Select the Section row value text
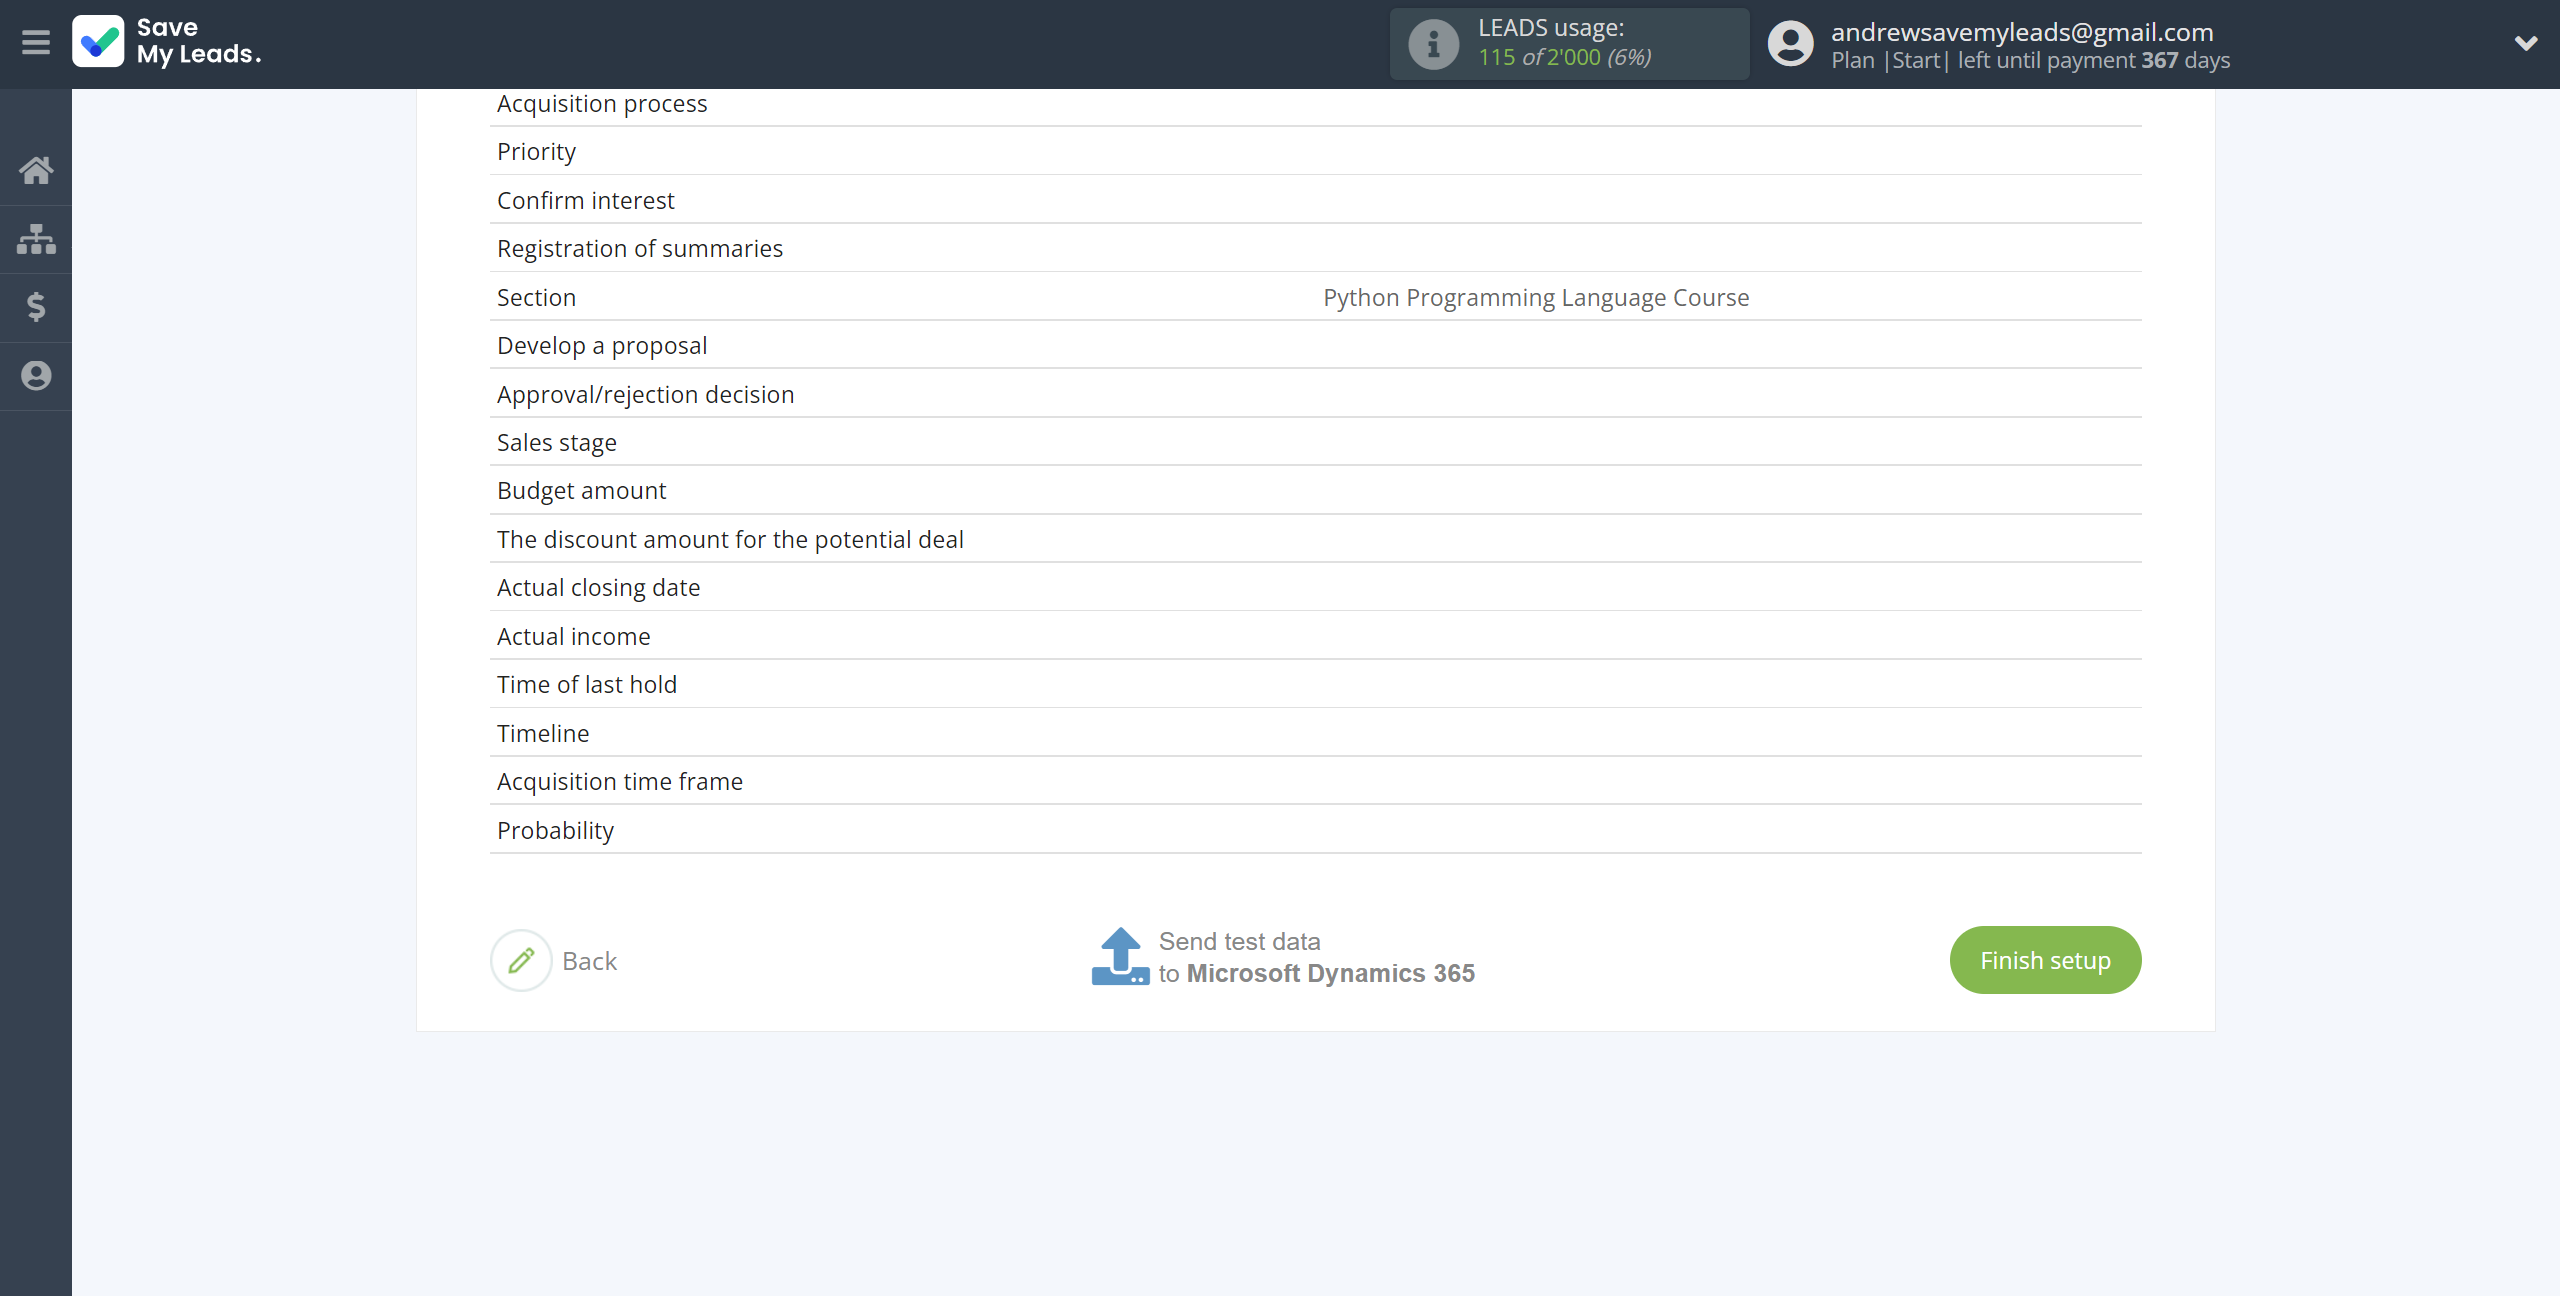The image size is (2560, 1296). (x=1536, y=298)
